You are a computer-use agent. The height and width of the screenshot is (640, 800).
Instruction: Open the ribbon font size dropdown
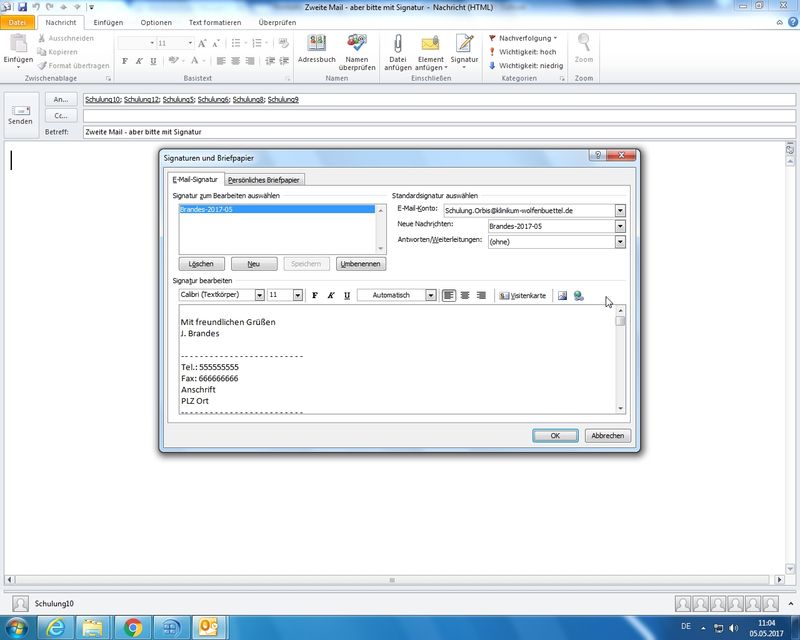point(190,43)
